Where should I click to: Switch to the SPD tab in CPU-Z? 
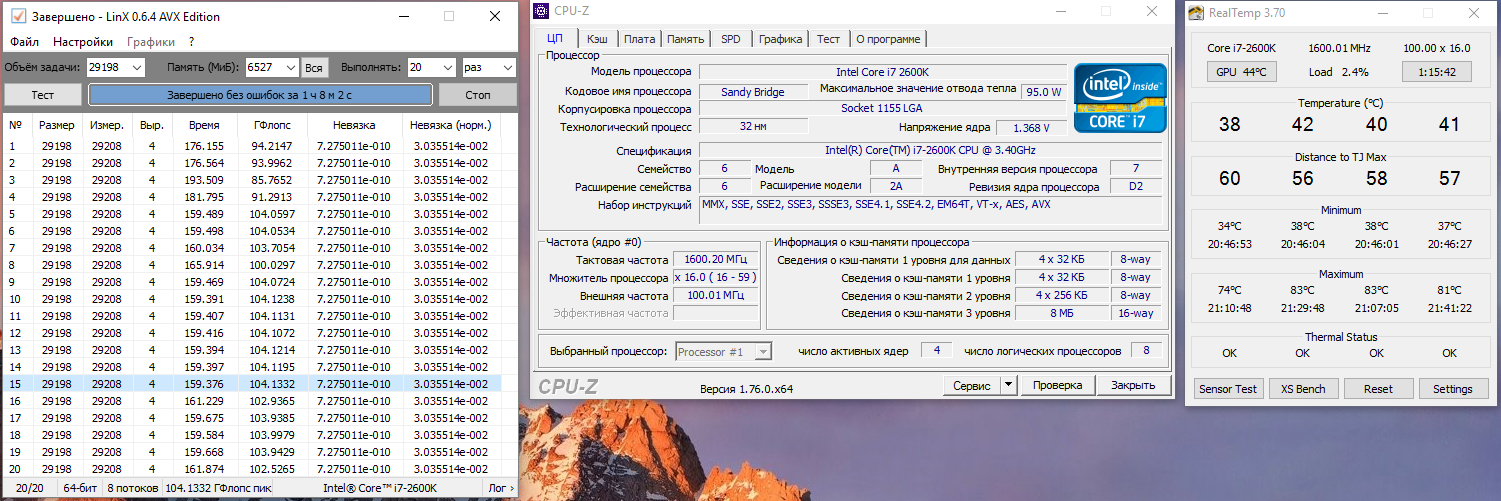tap(731, 39)
